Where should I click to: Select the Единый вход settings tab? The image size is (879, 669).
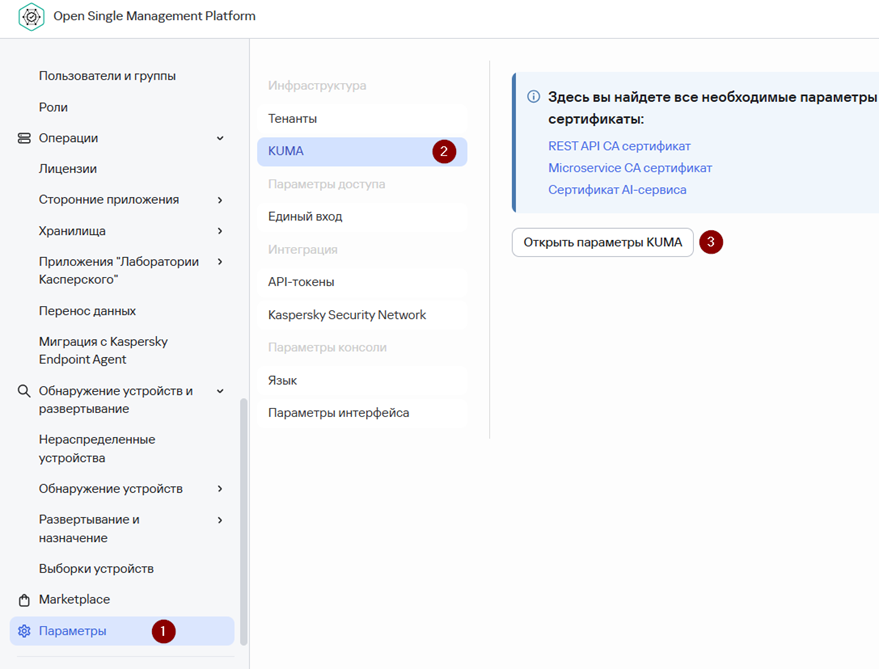[362, 216]
